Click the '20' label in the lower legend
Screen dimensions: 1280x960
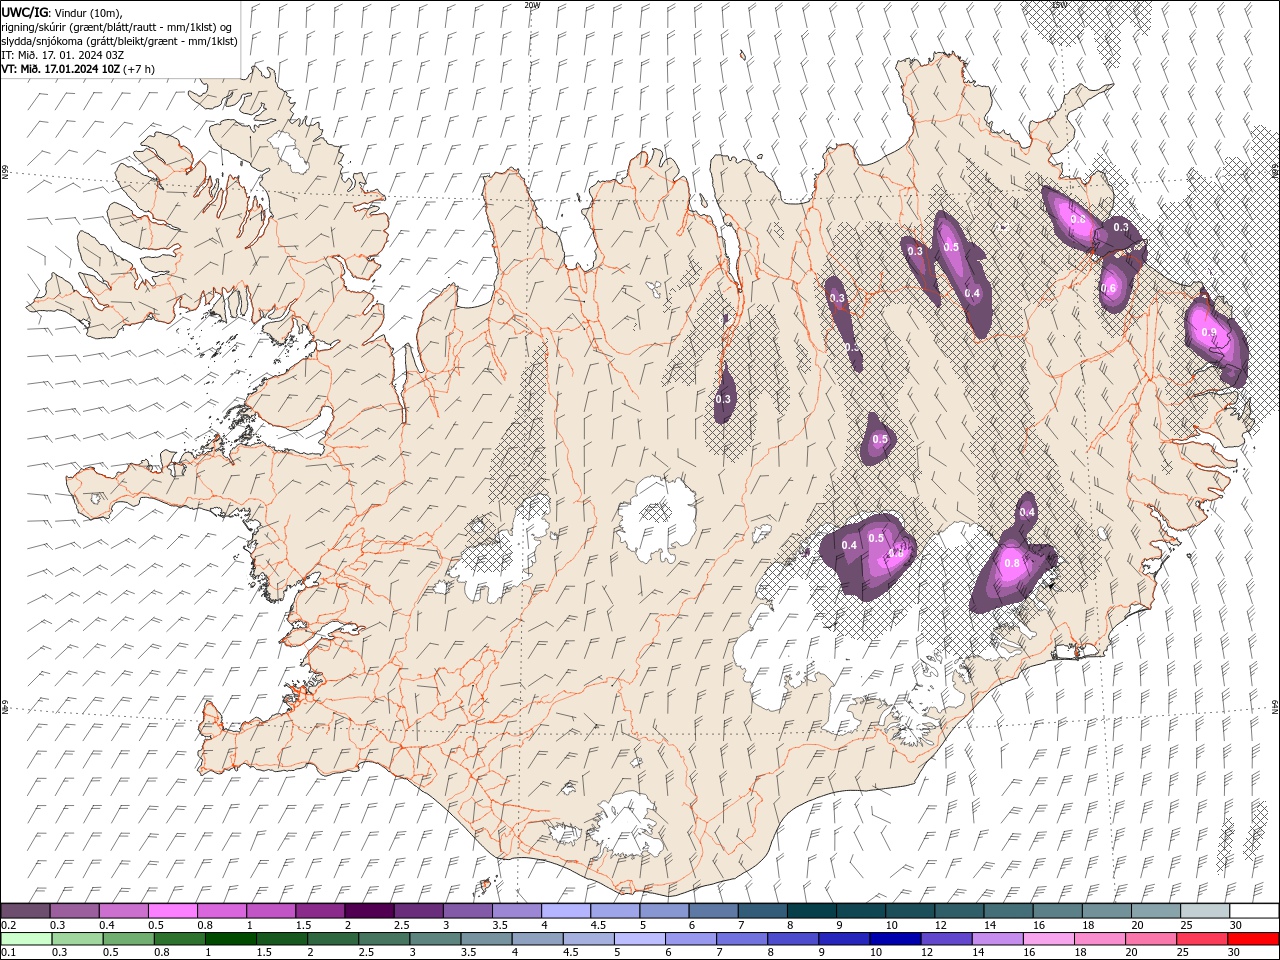tap(1130, 953)
